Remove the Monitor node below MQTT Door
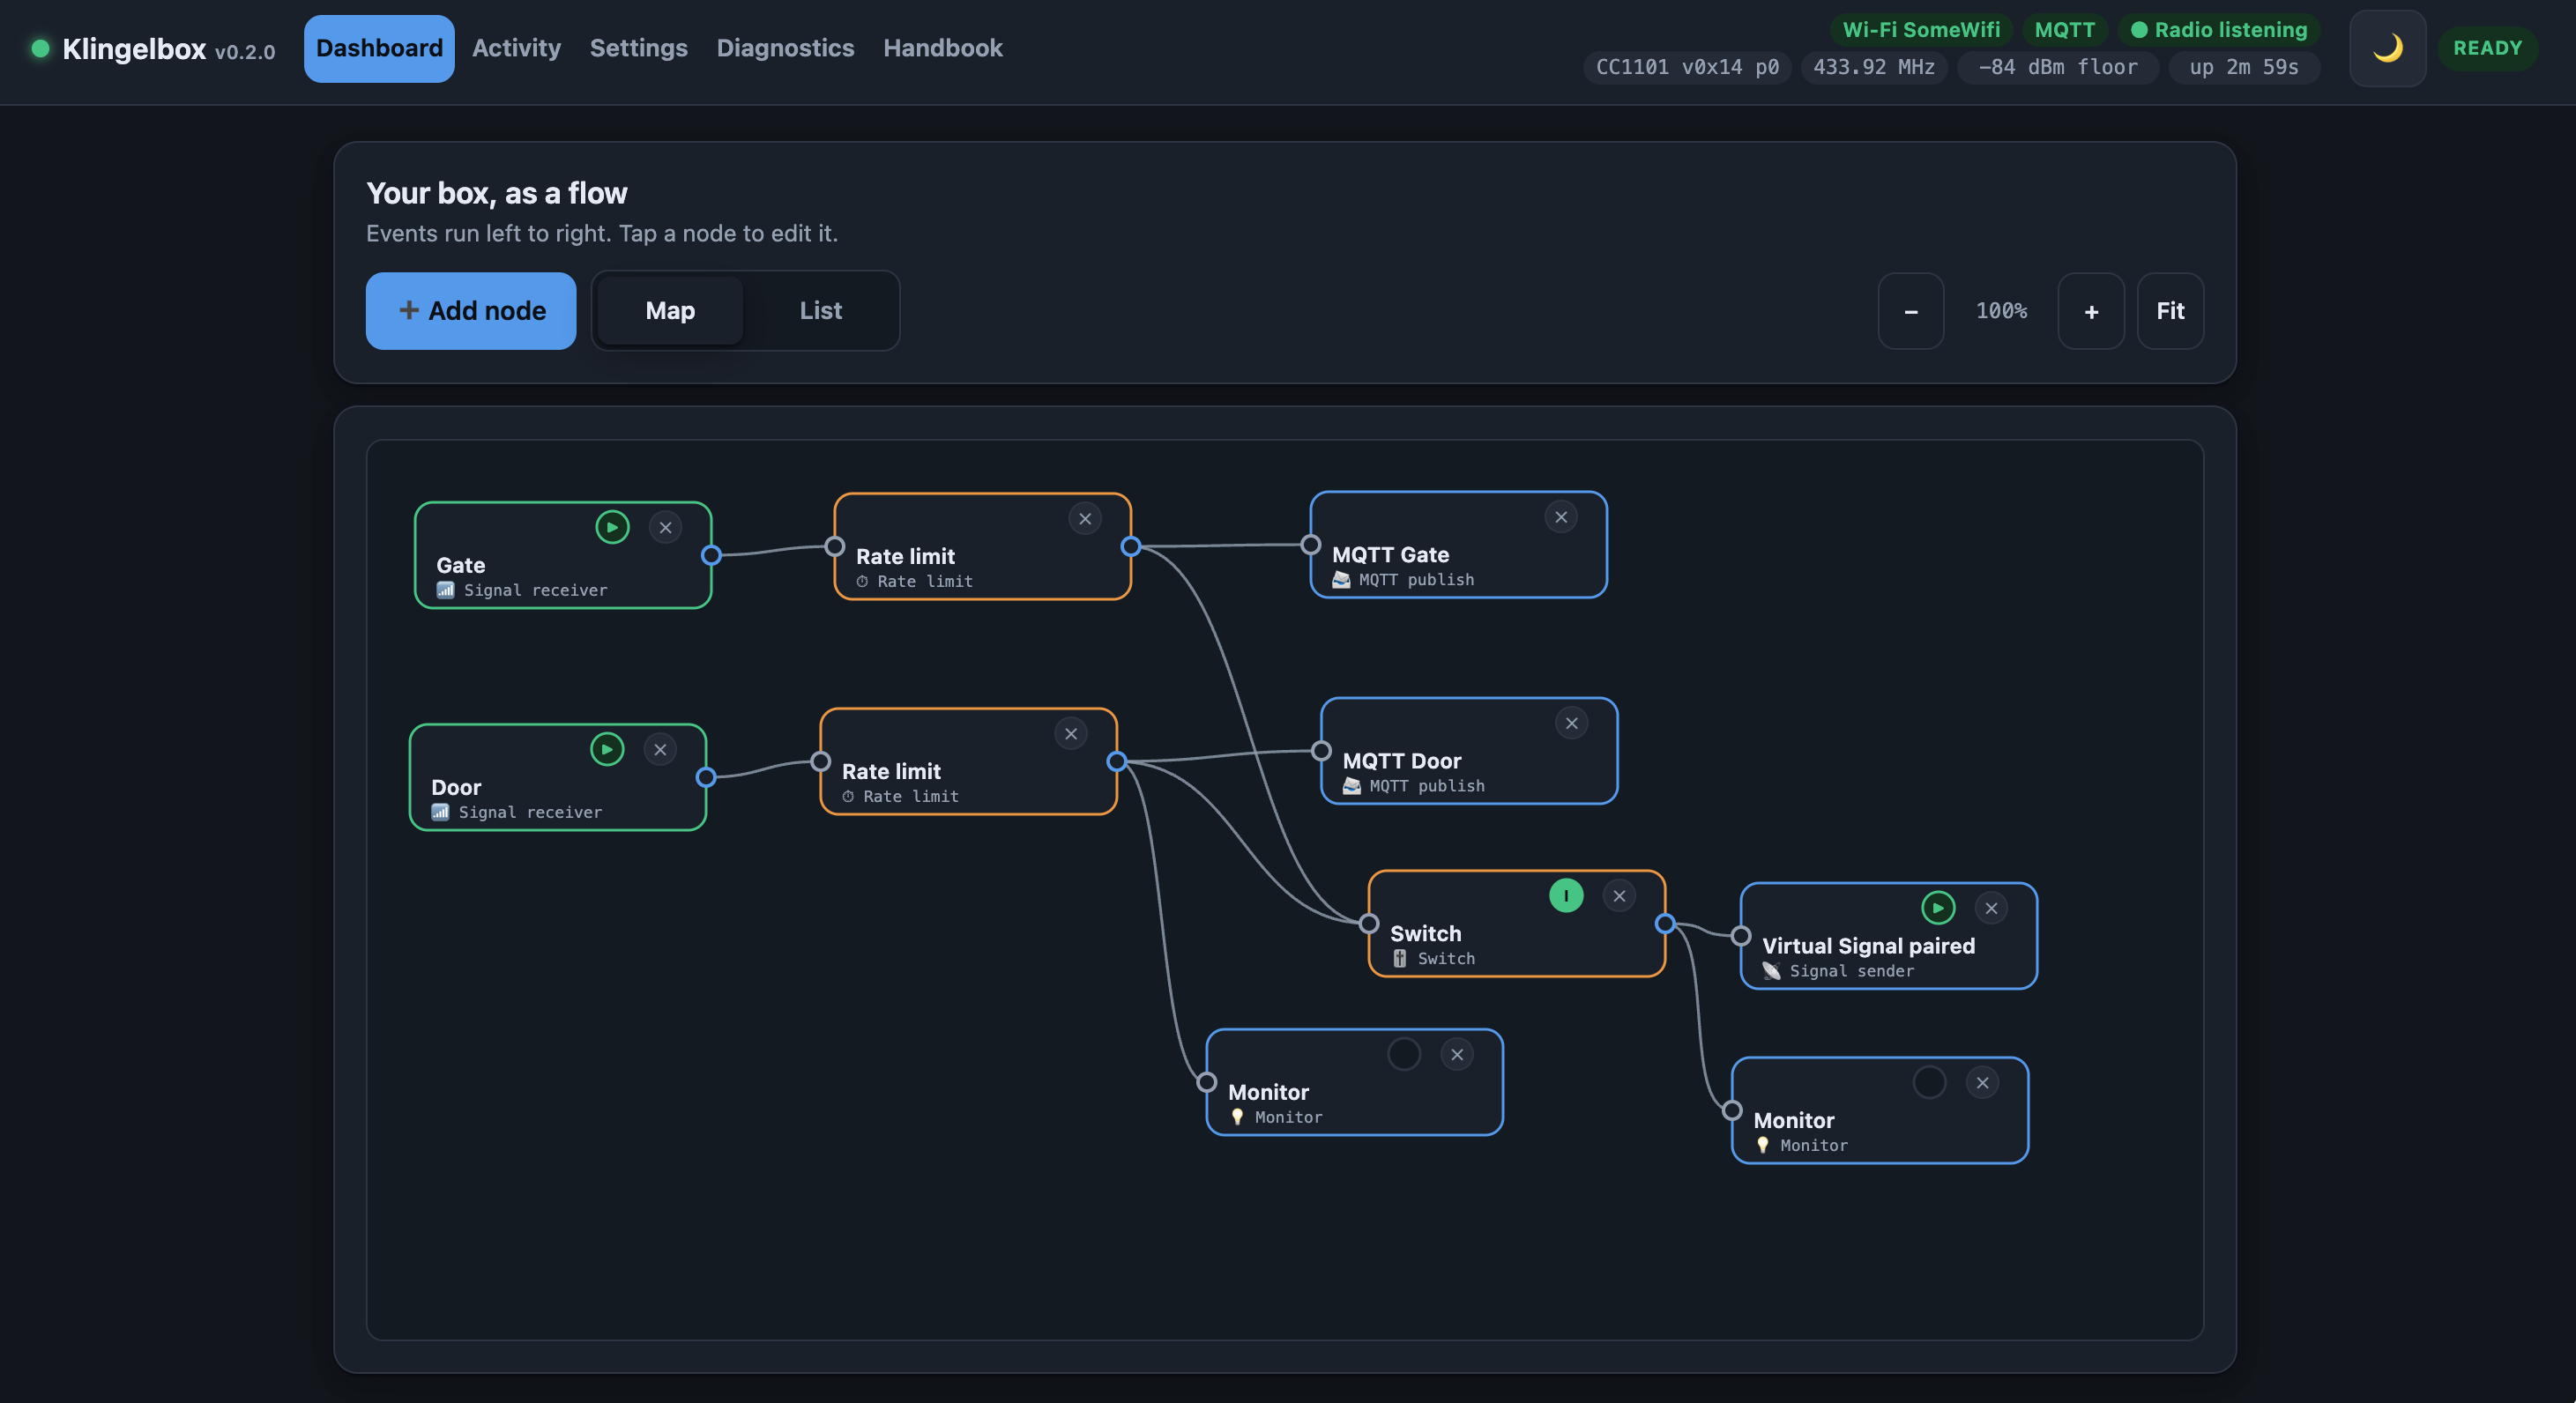The width and height of the screenshot is (2576, 1403). [1457, 1053]
